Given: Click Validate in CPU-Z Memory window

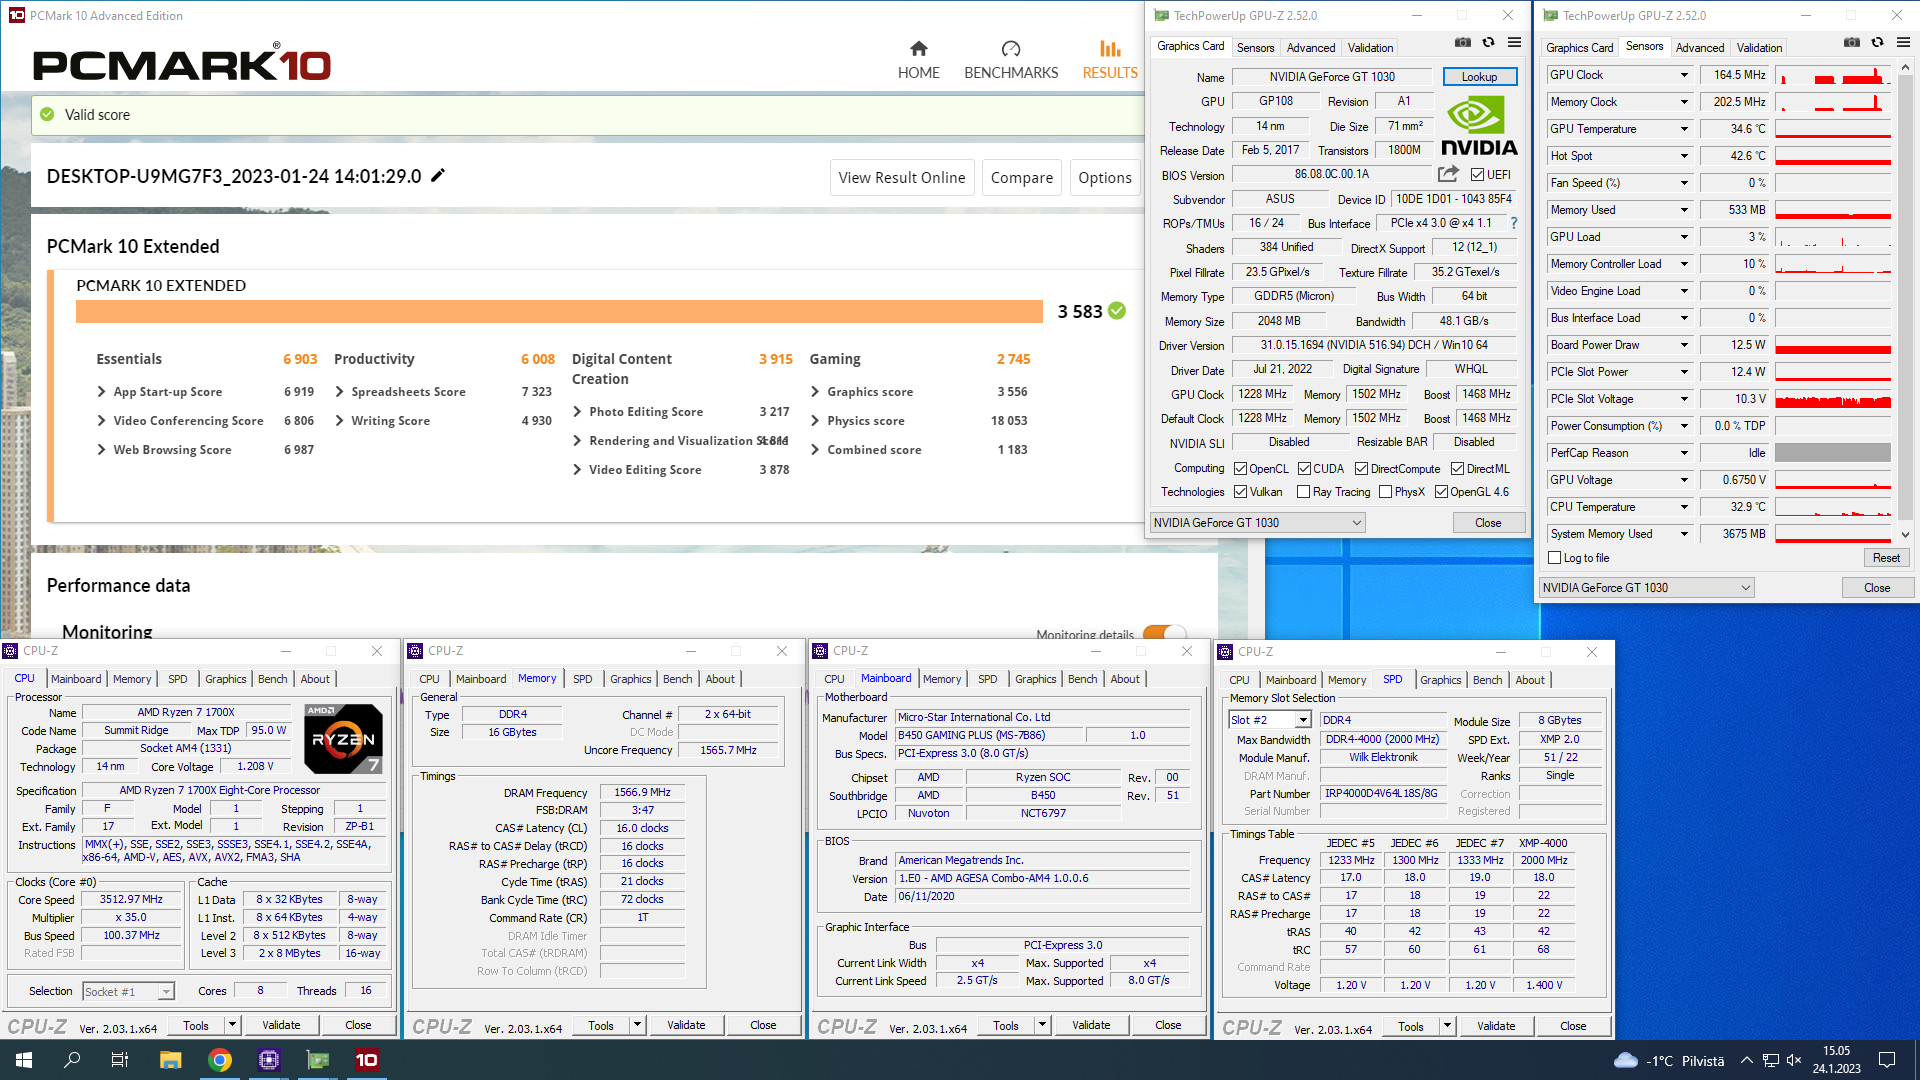Looking at the screenshot, I should click(686, 1025).
